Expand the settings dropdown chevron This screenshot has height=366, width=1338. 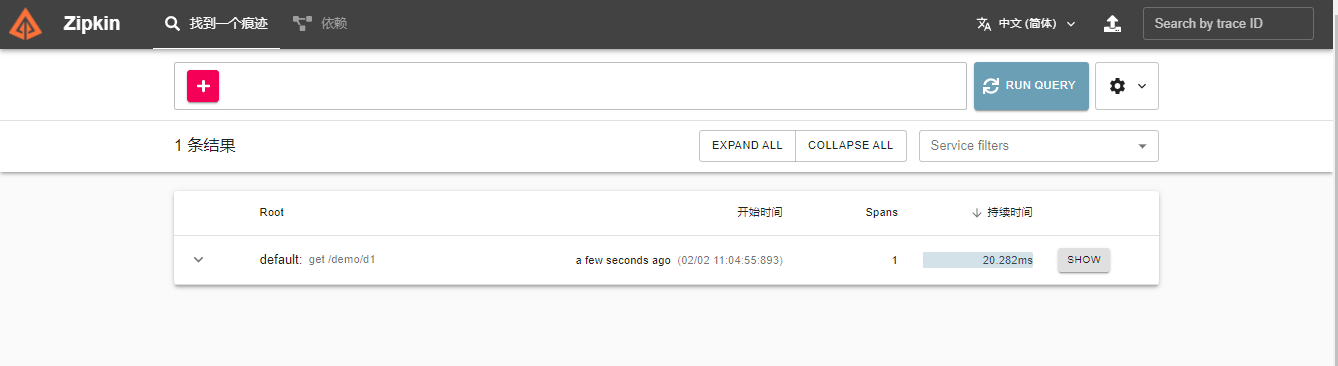[x=1142, y=86]
